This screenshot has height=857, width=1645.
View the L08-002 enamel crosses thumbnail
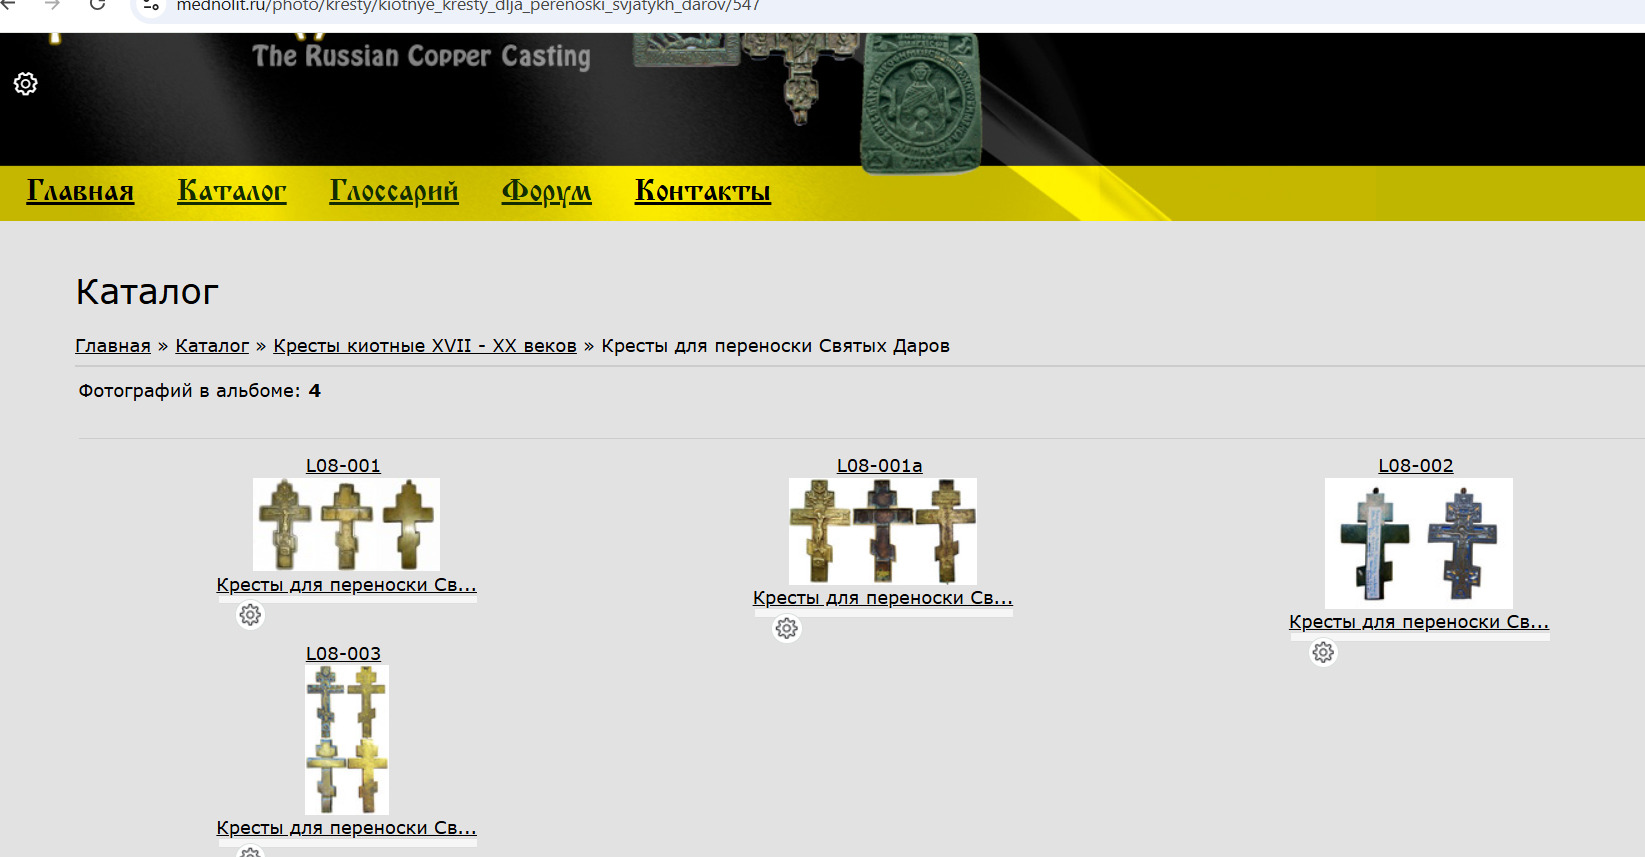coord(1418,543)
